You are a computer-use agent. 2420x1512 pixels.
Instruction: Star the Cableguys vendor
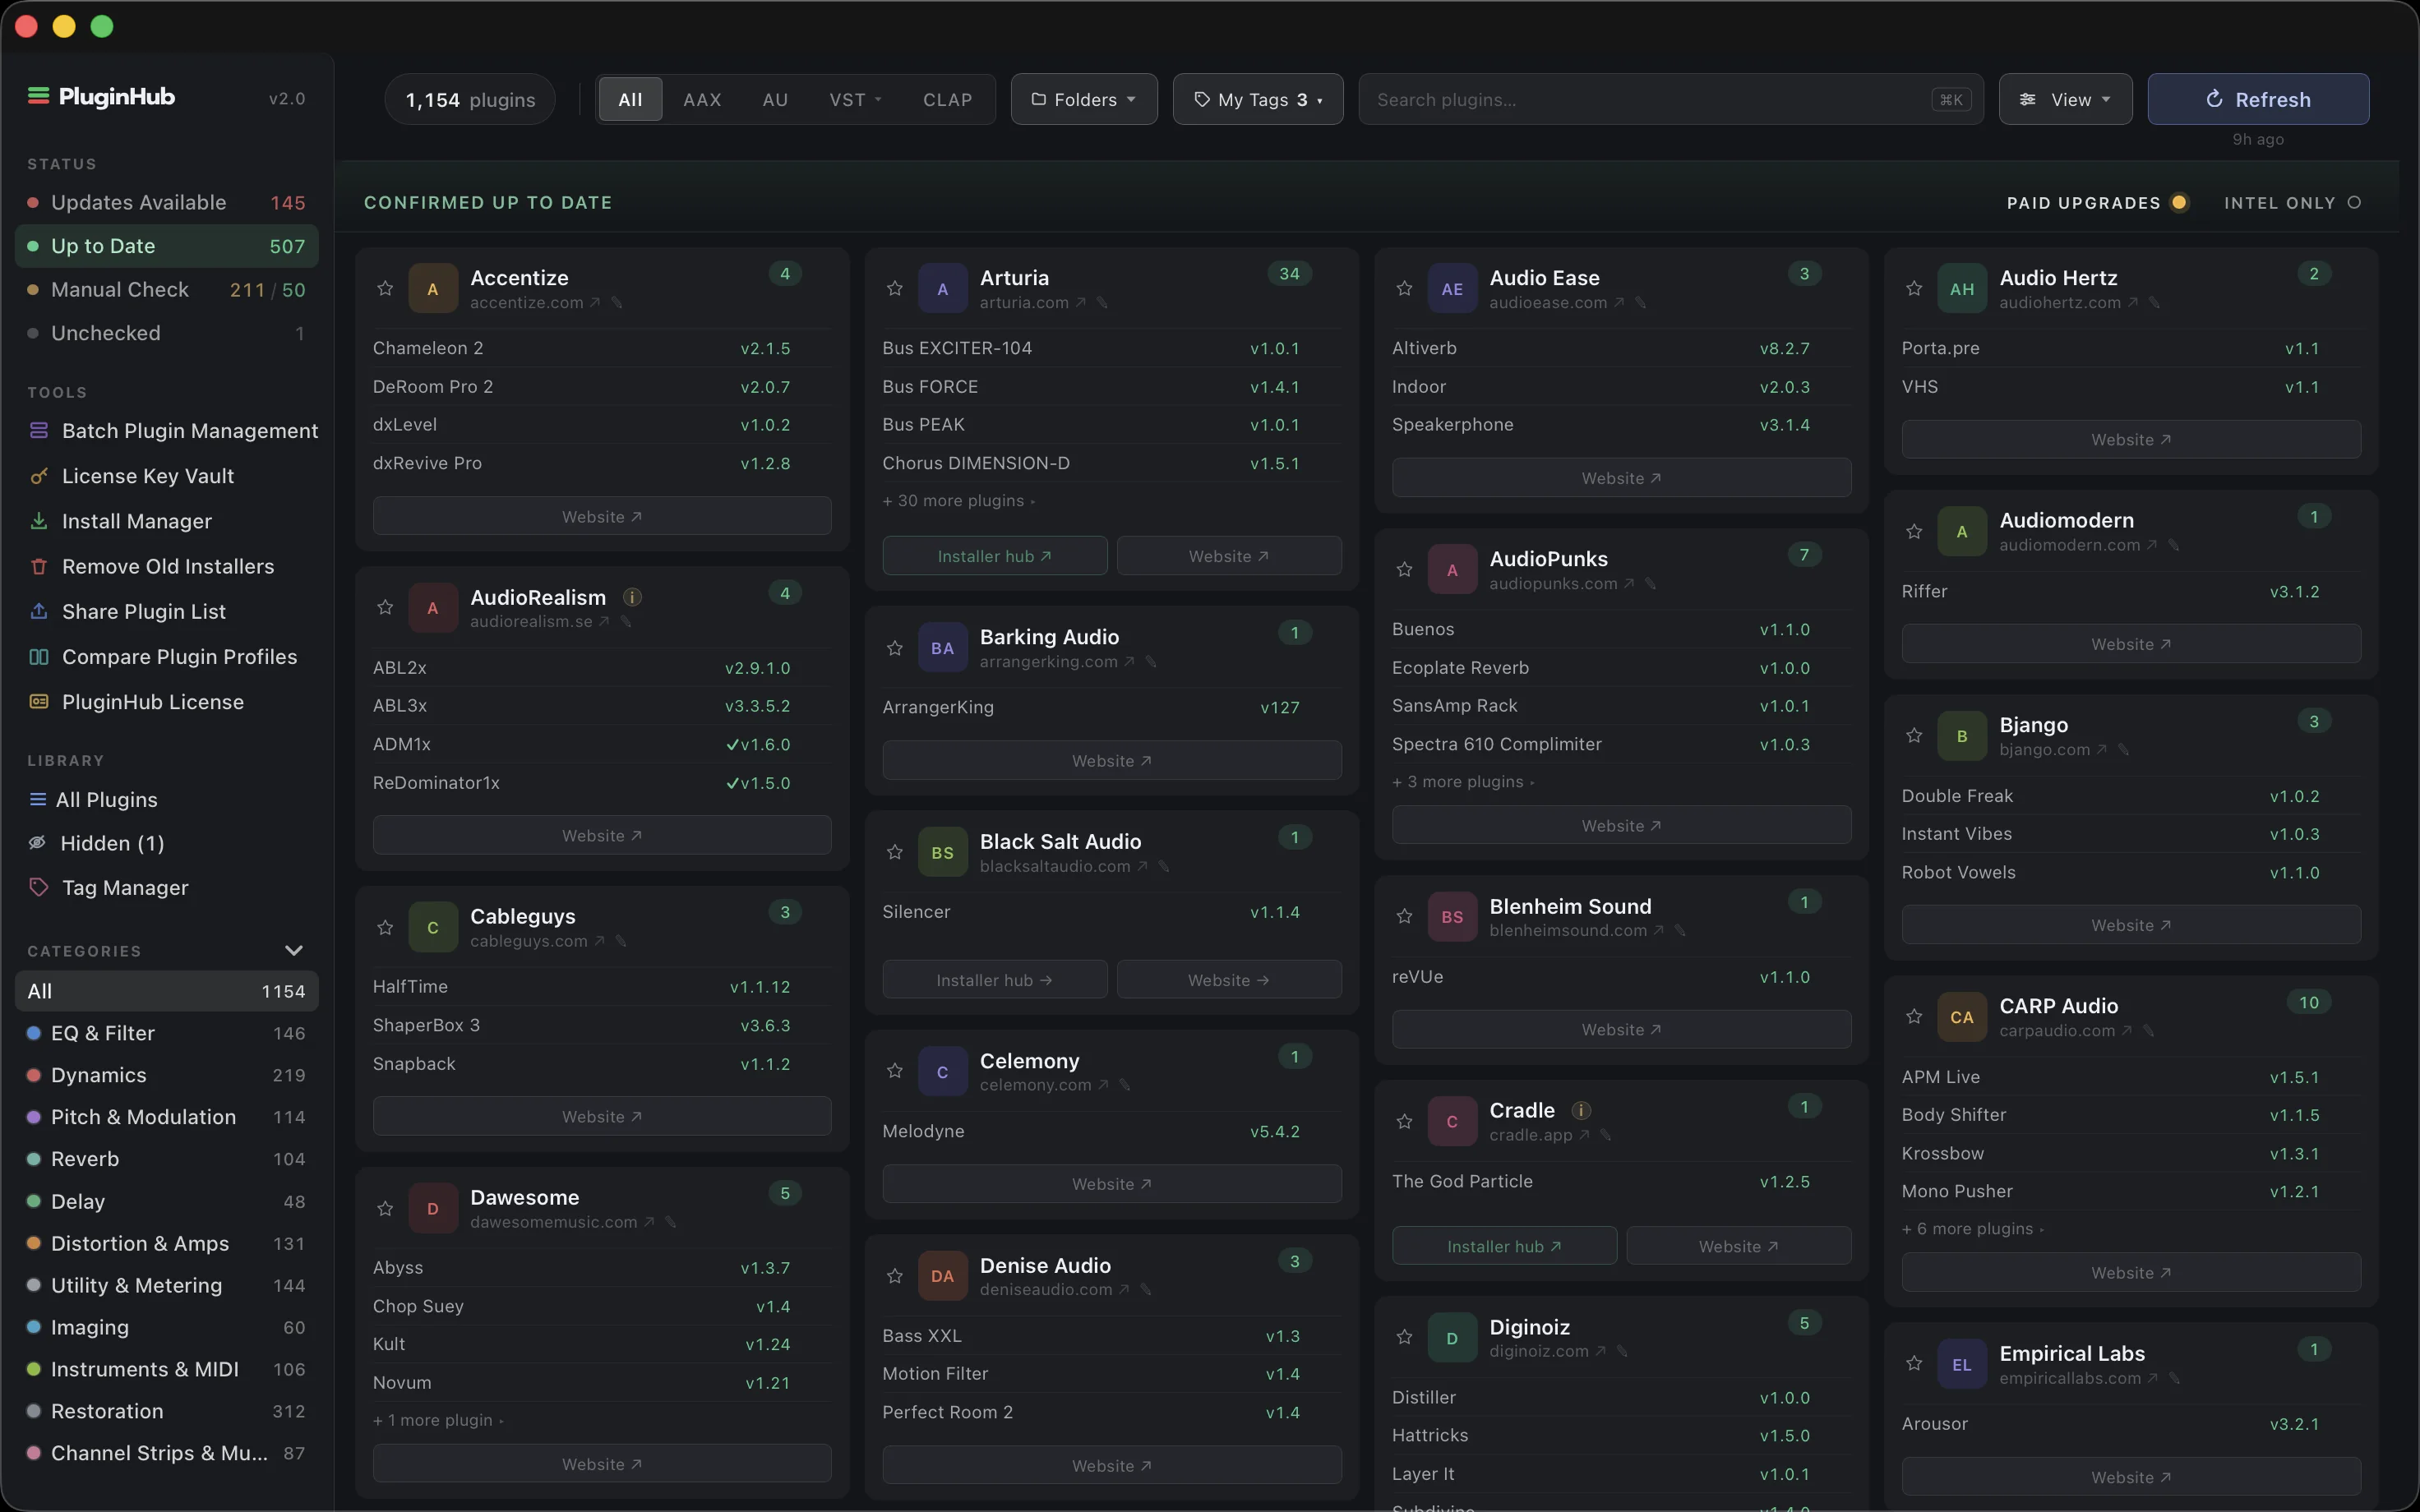[385, 928]
